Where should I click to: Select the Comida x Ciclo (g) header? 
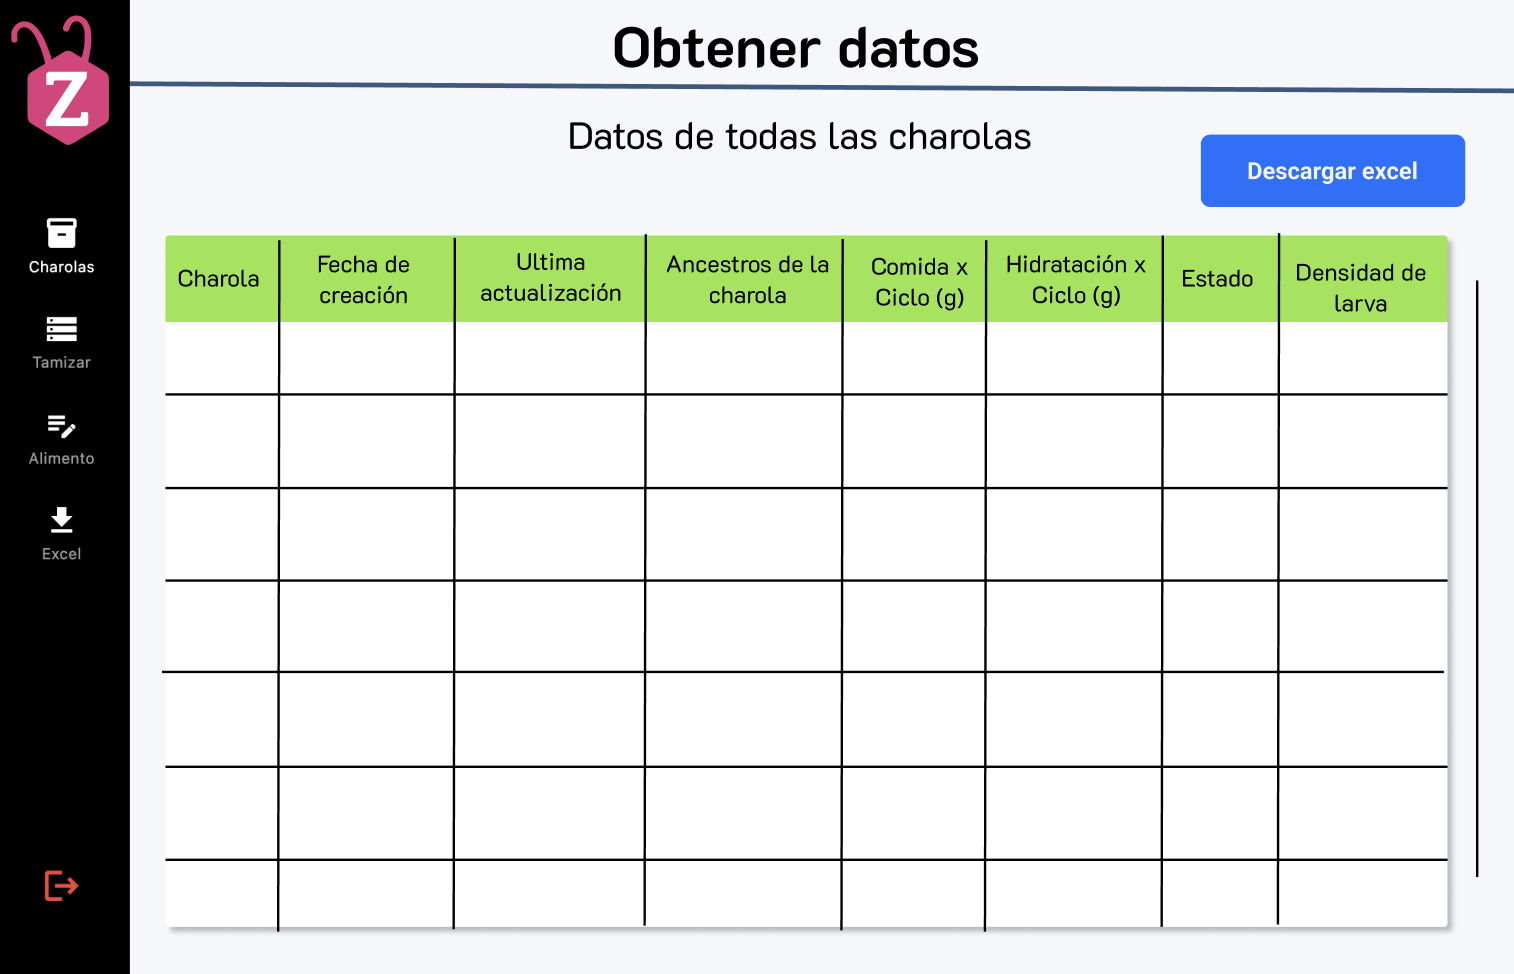919,282
